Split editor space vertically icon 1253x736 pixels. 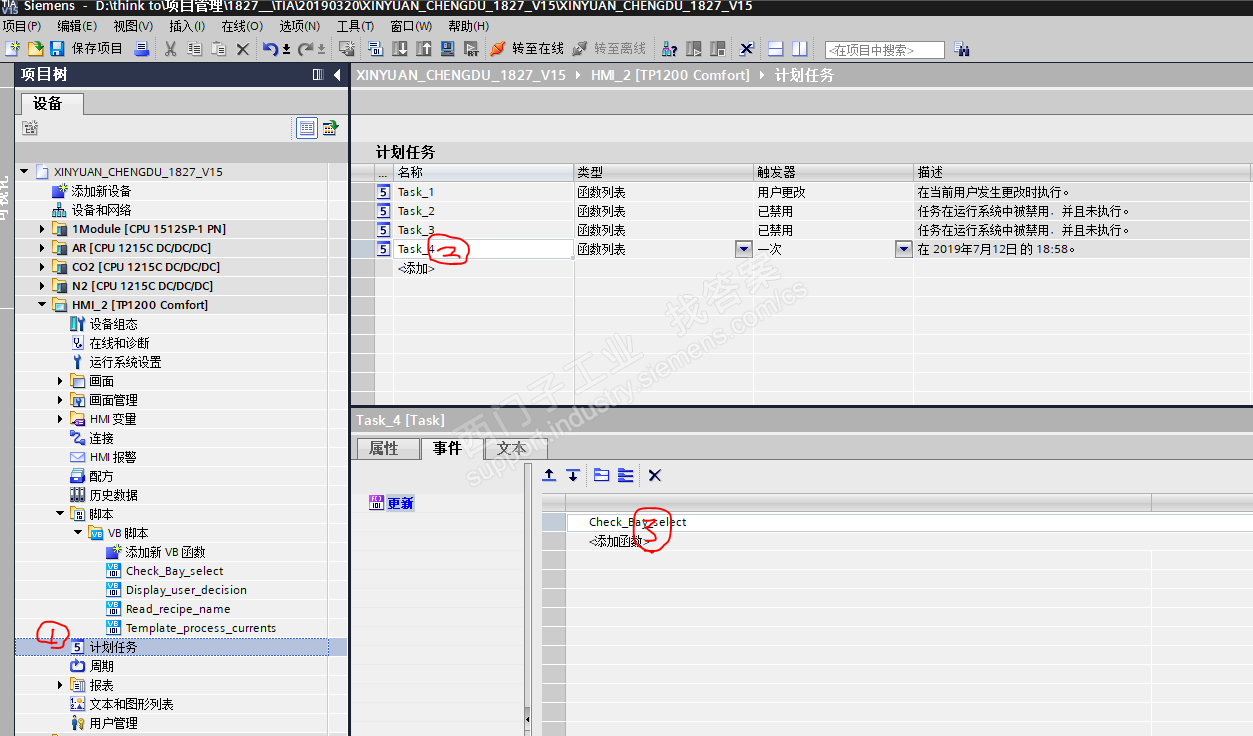(800, 49)
